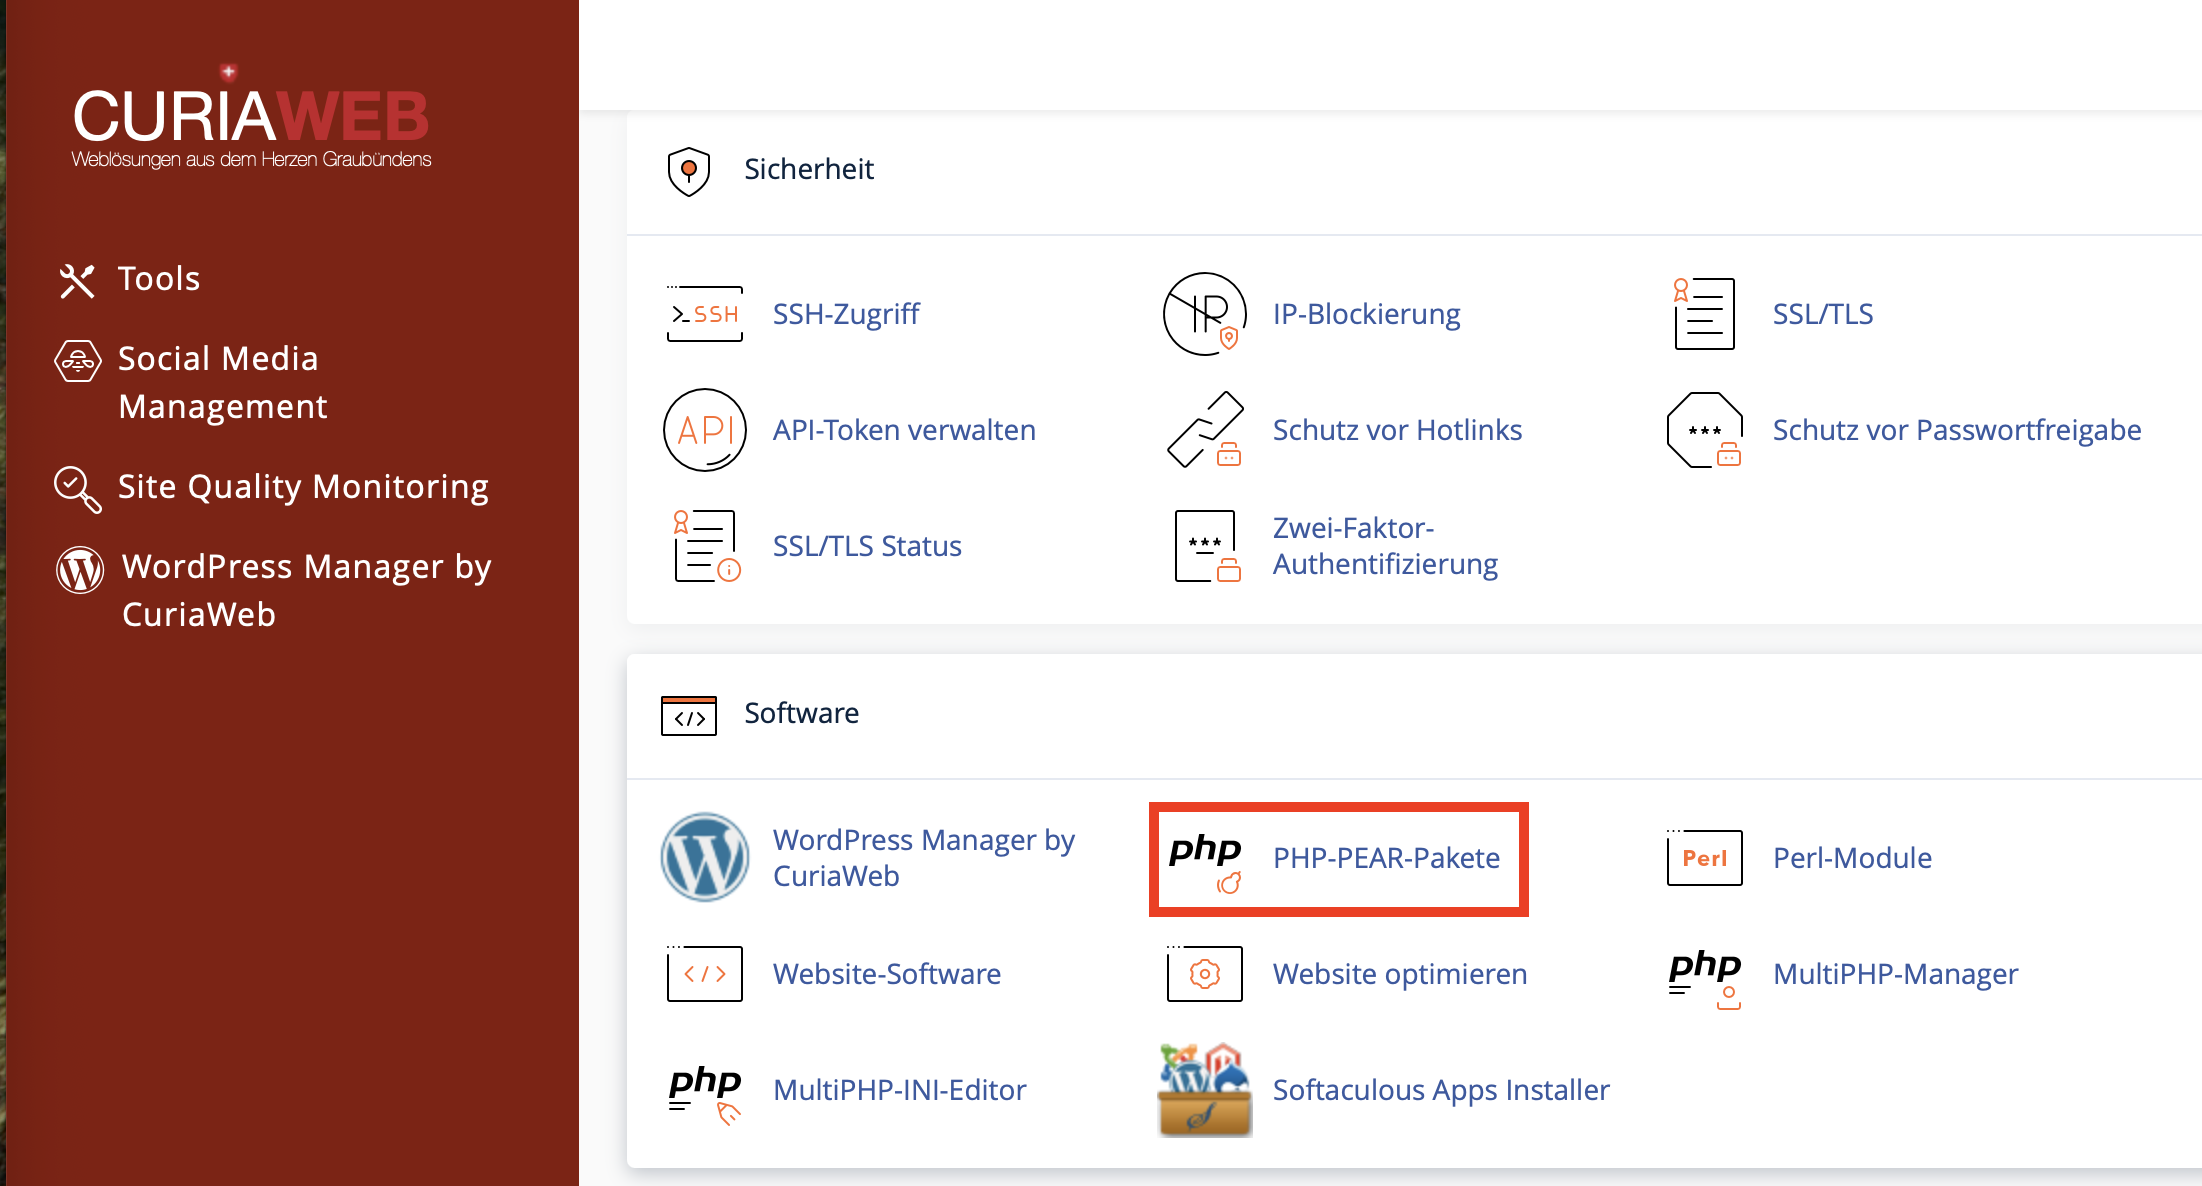Open the SSL/TLS link
This screenshot has width=2202, height=1186.
coord(1823,314)
